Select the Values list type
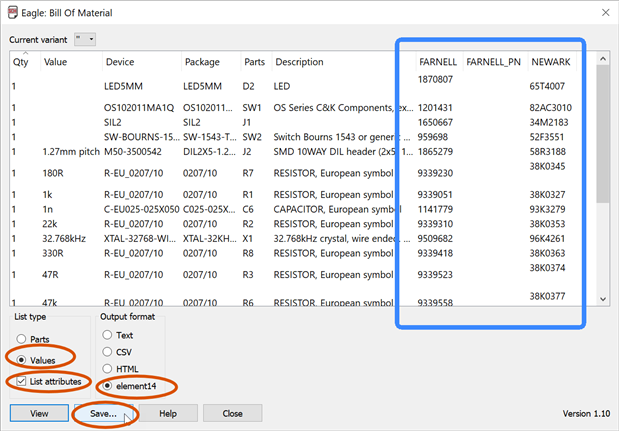 [x=23, y=359]
